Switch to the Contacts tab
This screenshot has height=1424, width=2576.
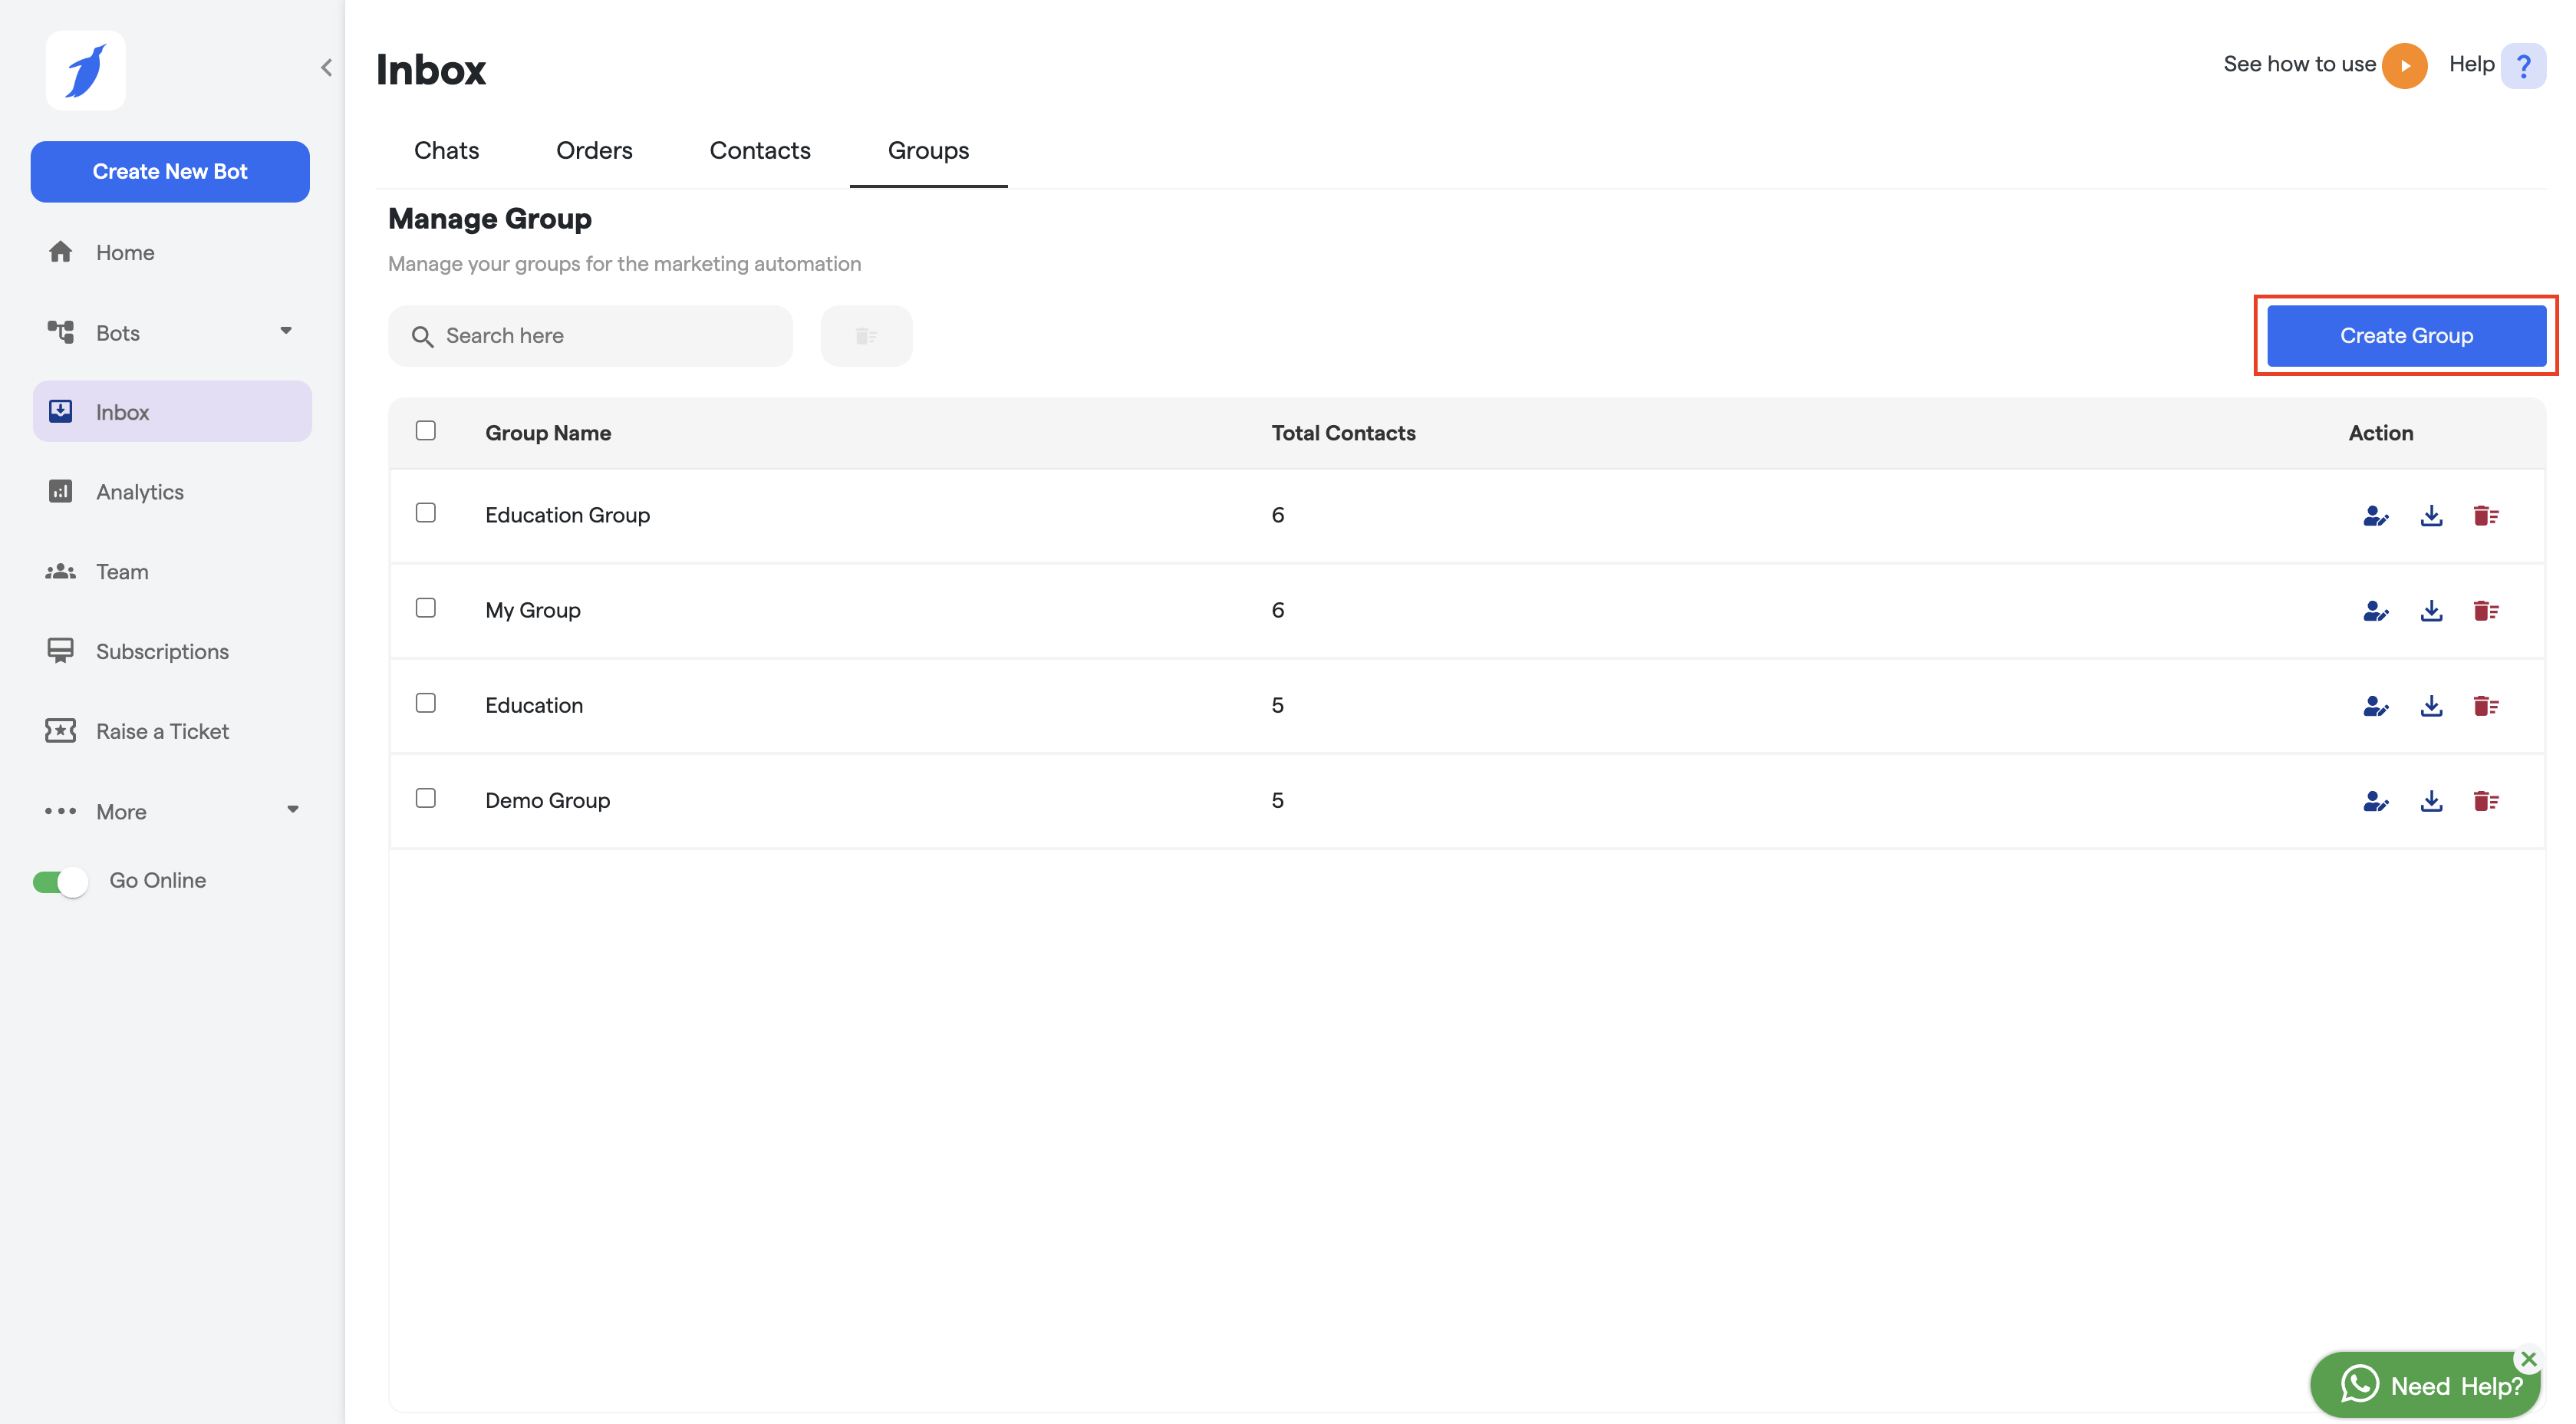click(759, 150)
